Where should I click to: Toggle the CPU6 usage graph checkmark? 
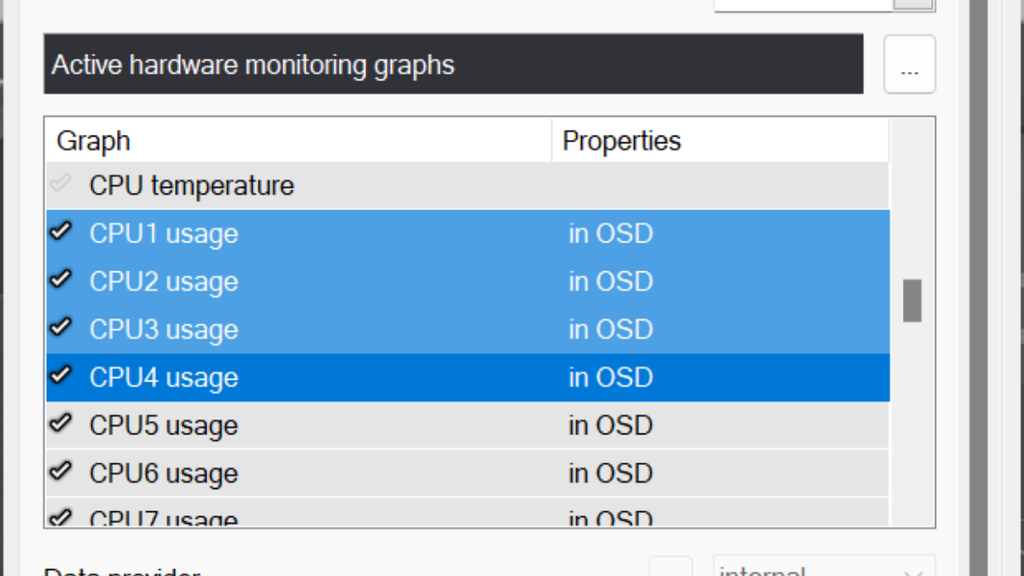[61, 472]
